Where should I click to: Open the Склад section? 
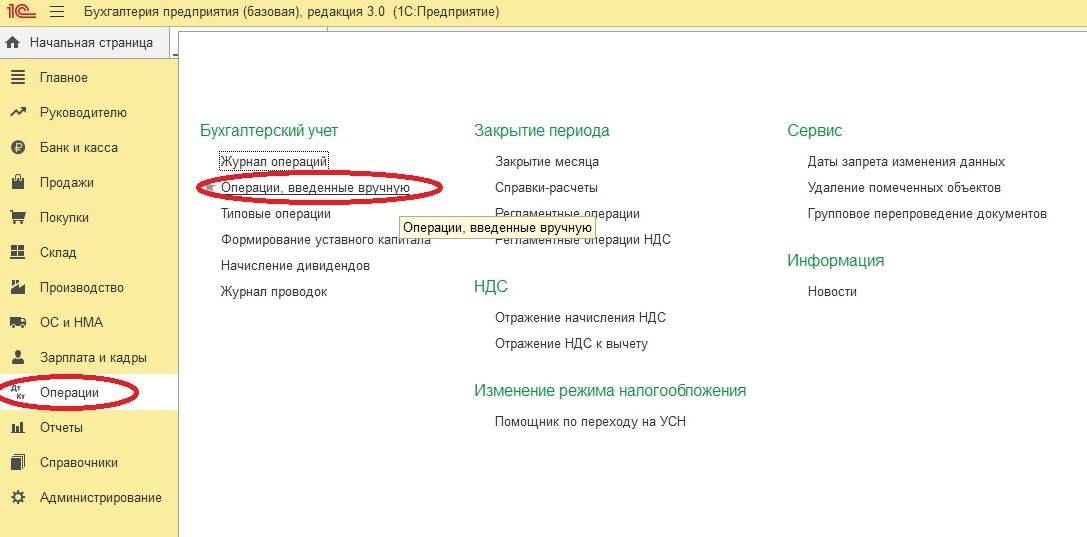[58, 253]
